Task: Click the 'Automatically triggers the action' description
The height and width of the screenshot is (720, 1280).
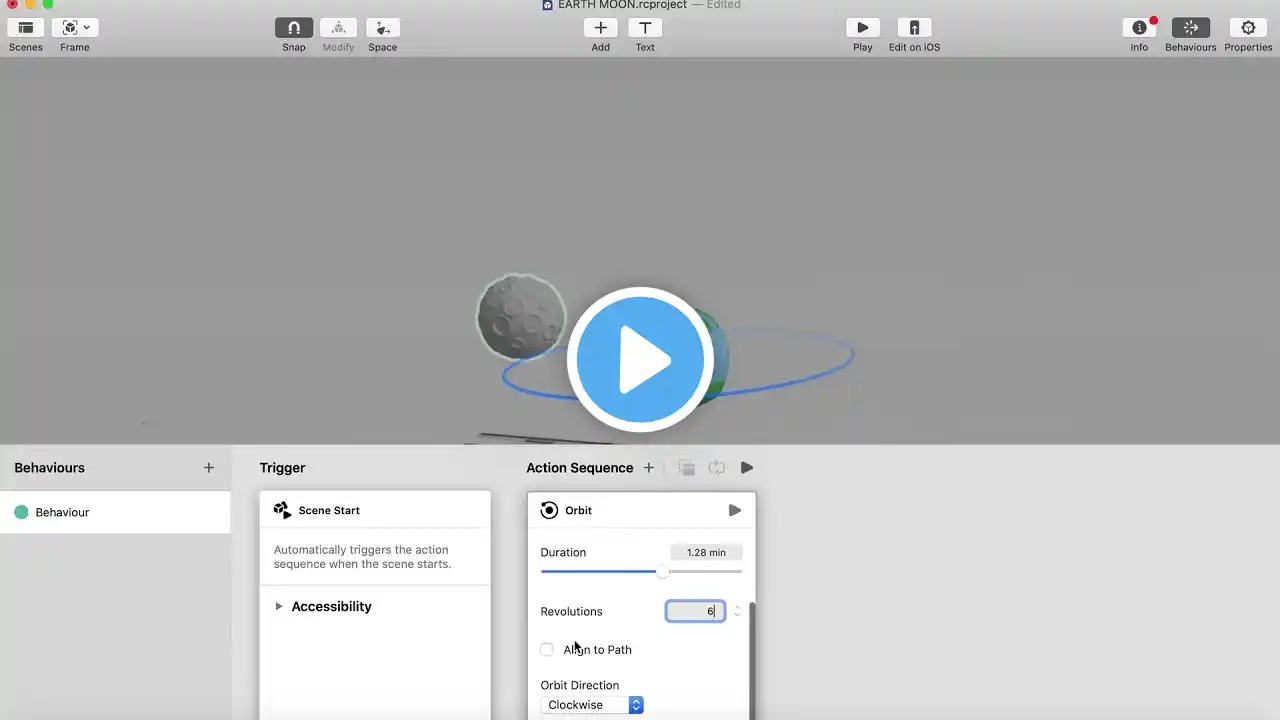Action: (362, 557)
